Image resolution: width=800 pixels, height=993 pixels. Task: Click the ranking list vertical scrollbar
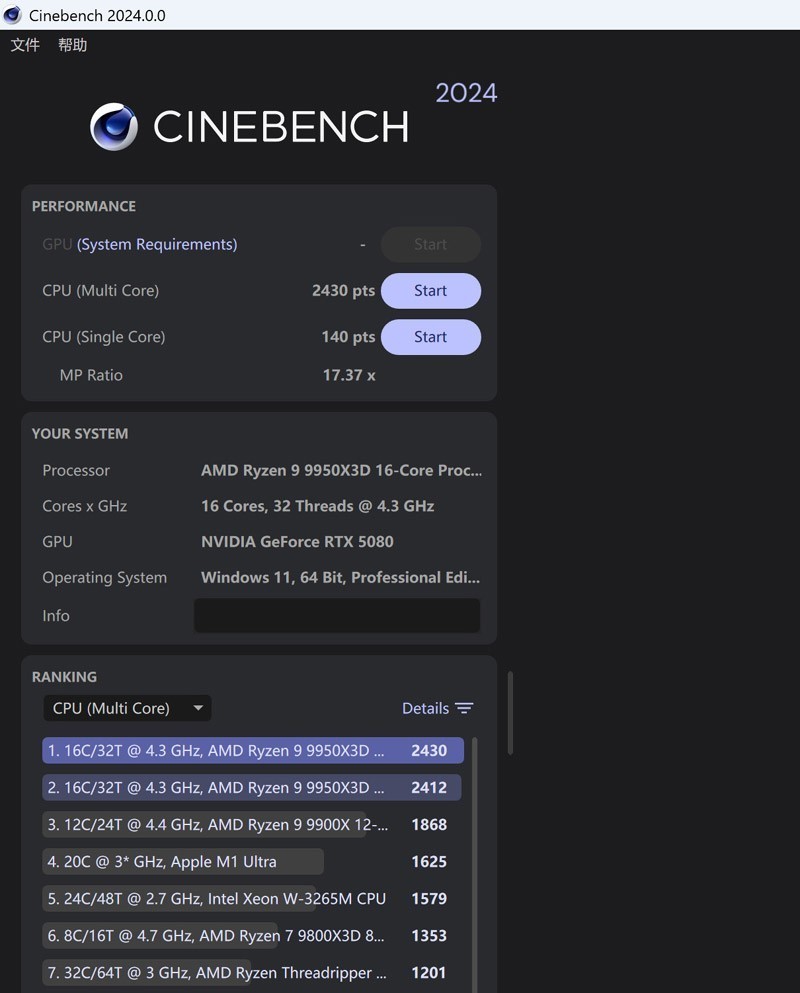(474, 860)
